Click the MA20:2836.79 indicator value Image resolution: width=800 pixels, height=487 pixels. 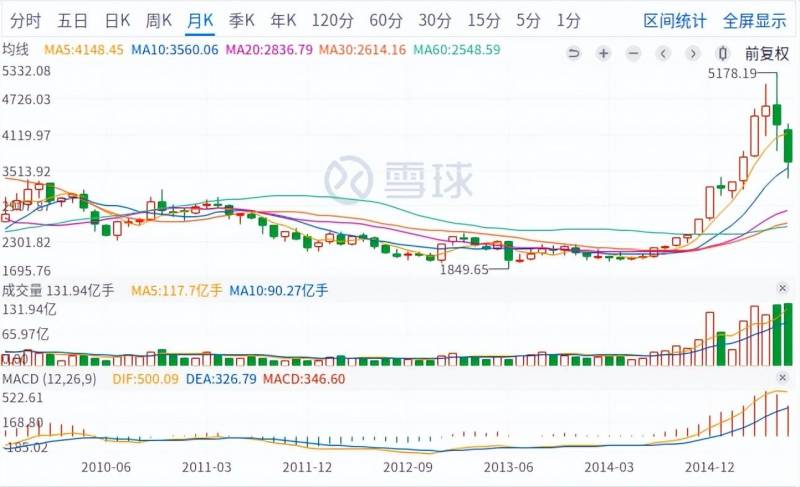(269, 50)
